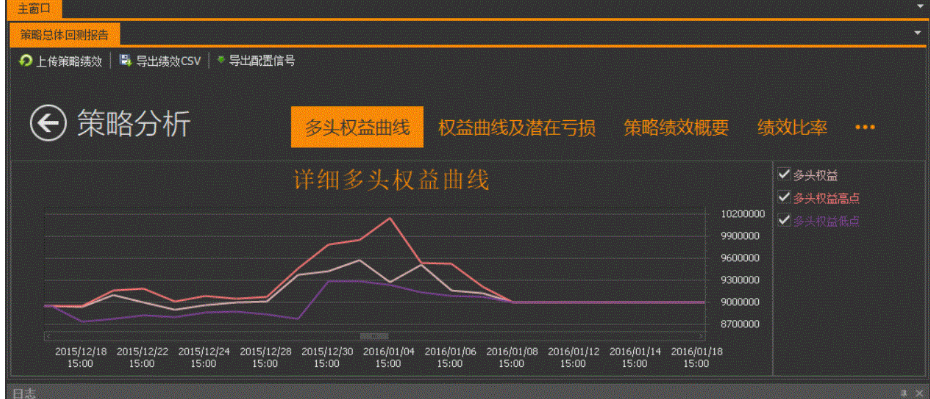Select the 多头权益曲线 tab
Image resolution: width=930 pixels, height=399 pixels.
pyautogui.click(x=357, y=127)
